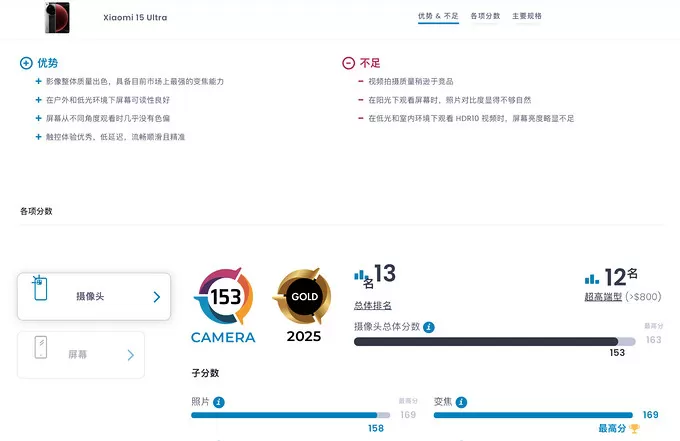The image size is (680, 441).
Task: Click the blue 169 zoom score value
Action: click(x=651, y=415)
